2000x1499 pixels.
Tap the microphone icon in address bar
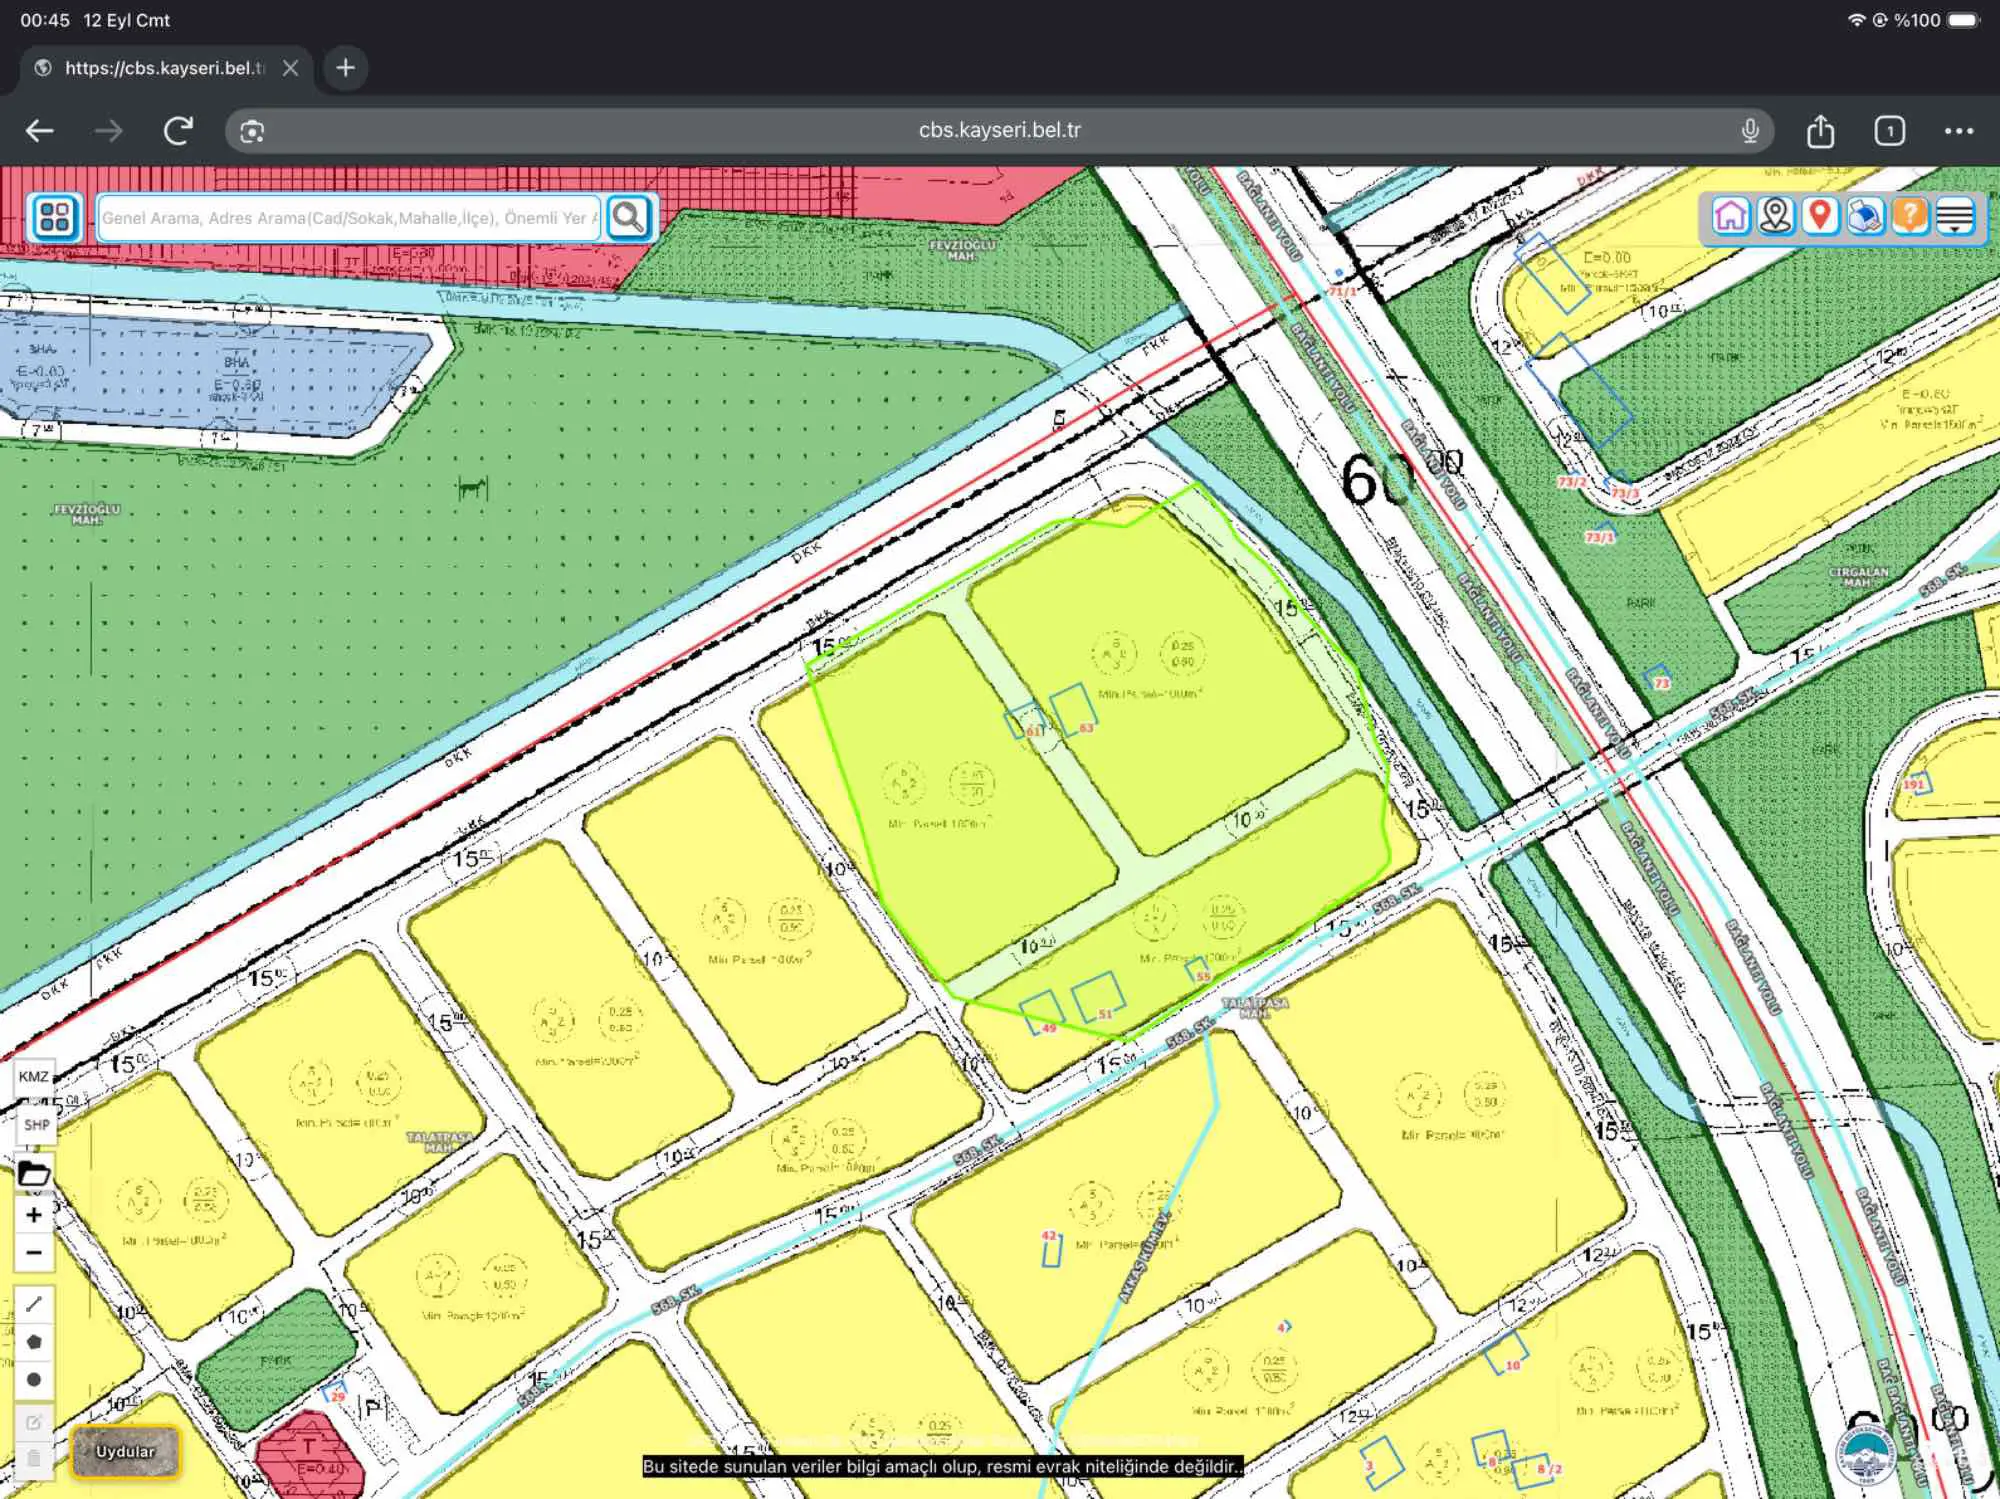1750,131
